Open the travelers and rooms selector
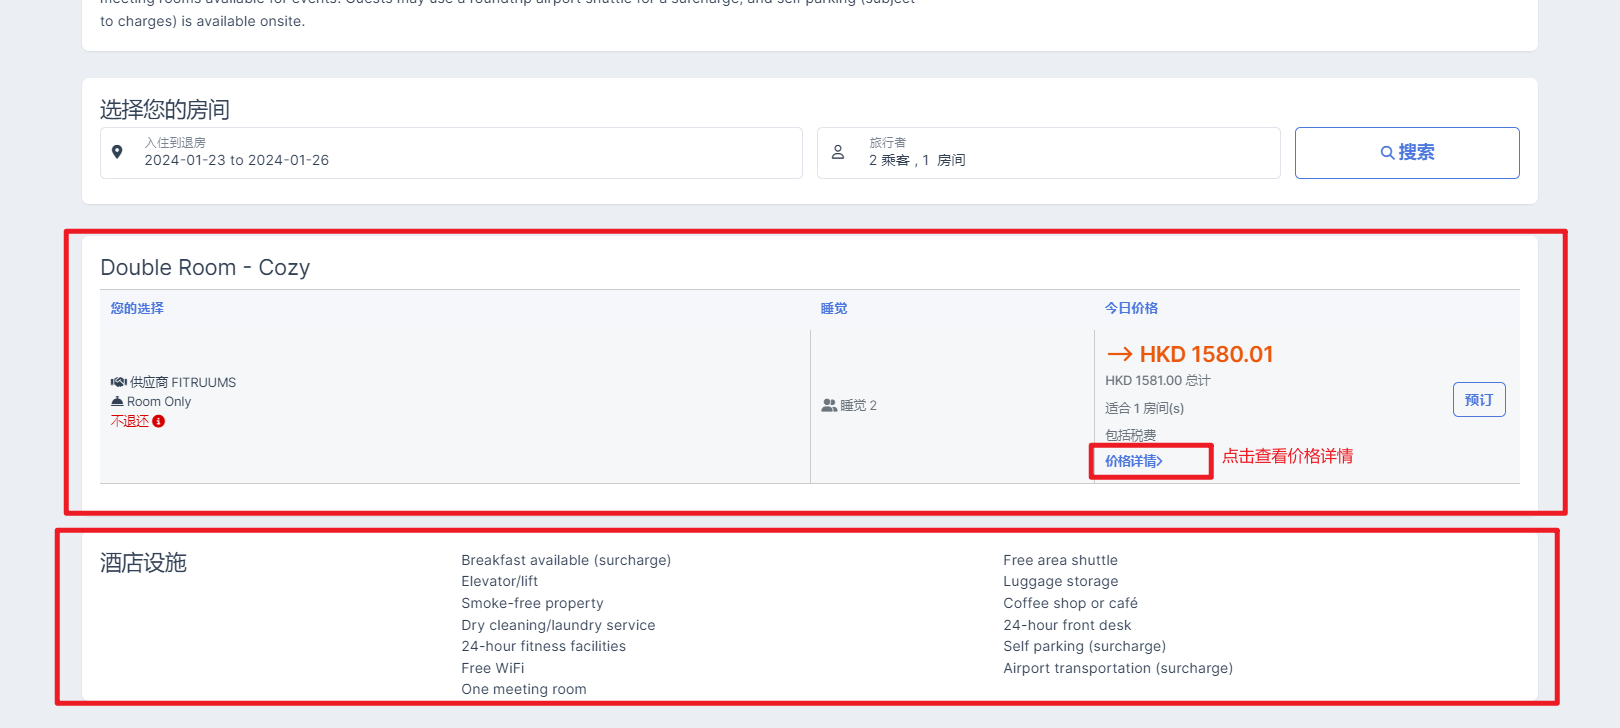 [x=1048, y=153]
